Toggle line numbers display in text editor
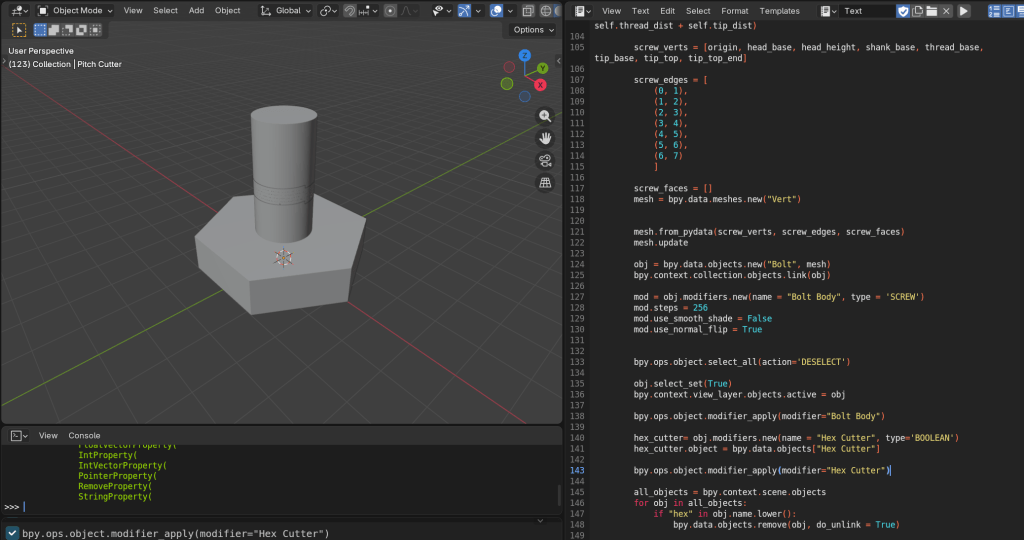Screen dimensions: 1024x540 994,11
